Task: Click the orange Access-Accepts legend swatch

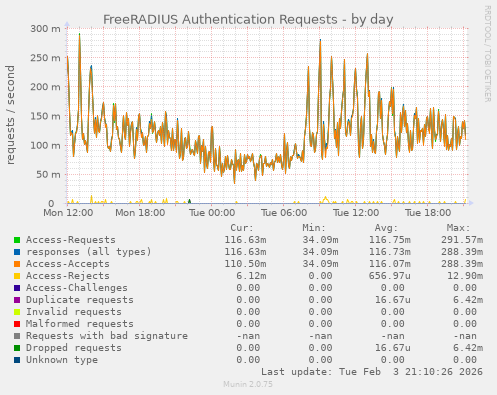Action: [17, 264]
